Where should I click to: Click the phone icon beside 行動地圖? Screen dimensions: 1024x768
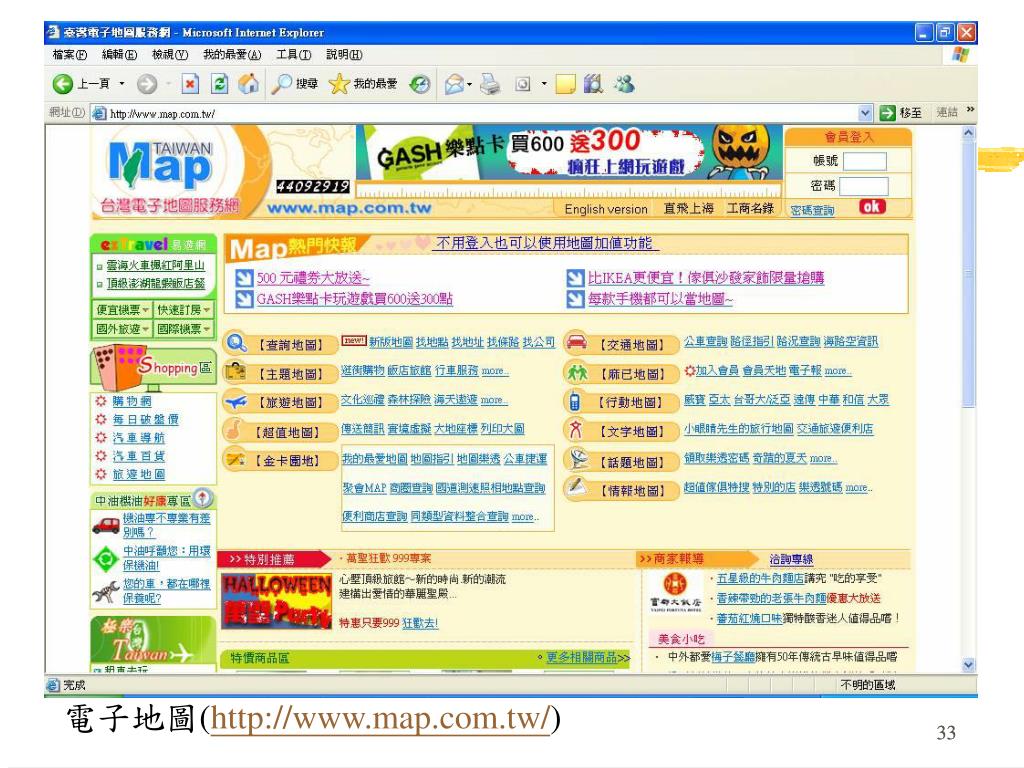pos(575,400)
